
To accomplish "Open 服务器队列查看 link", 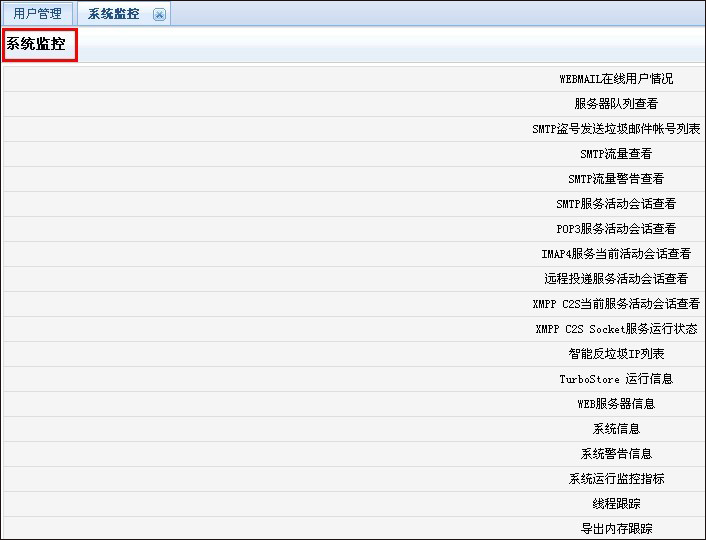I will (616, 104).
